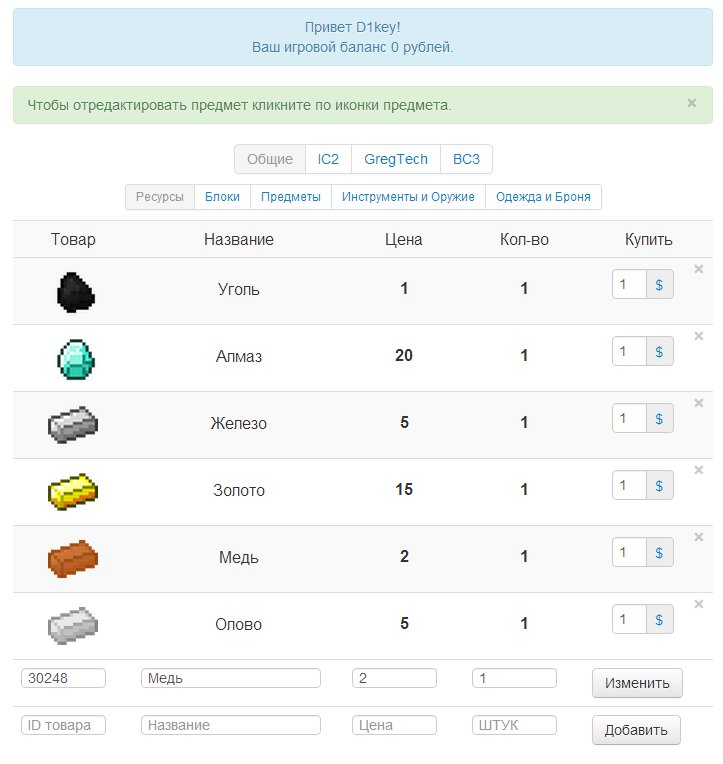This screenshot has width=723, height=764.
Task: Click the diamond (Алмаз) item icon
Action: pos(76,359)
